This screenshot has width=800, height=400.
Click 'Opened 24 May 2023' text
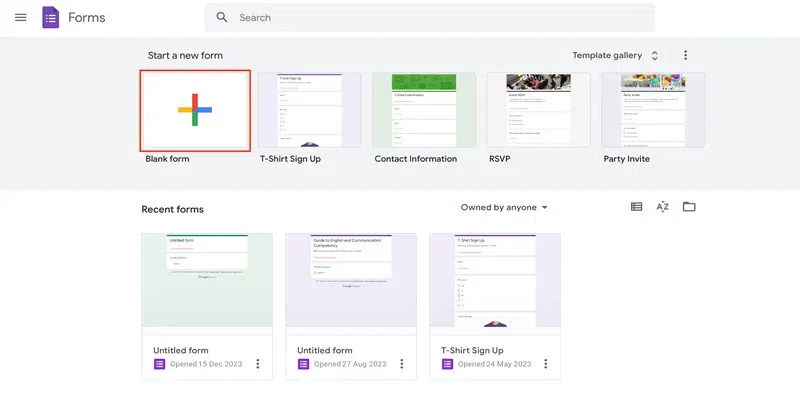[x=494, y=364]
